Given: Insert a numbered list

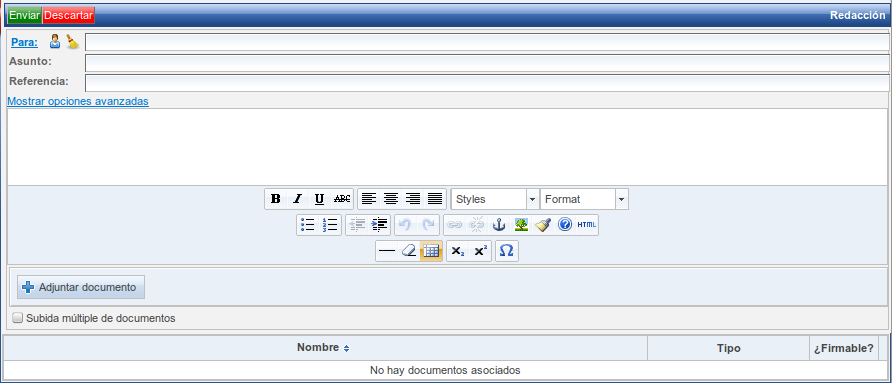Looking at the screenshot, I should coord(330,225).
